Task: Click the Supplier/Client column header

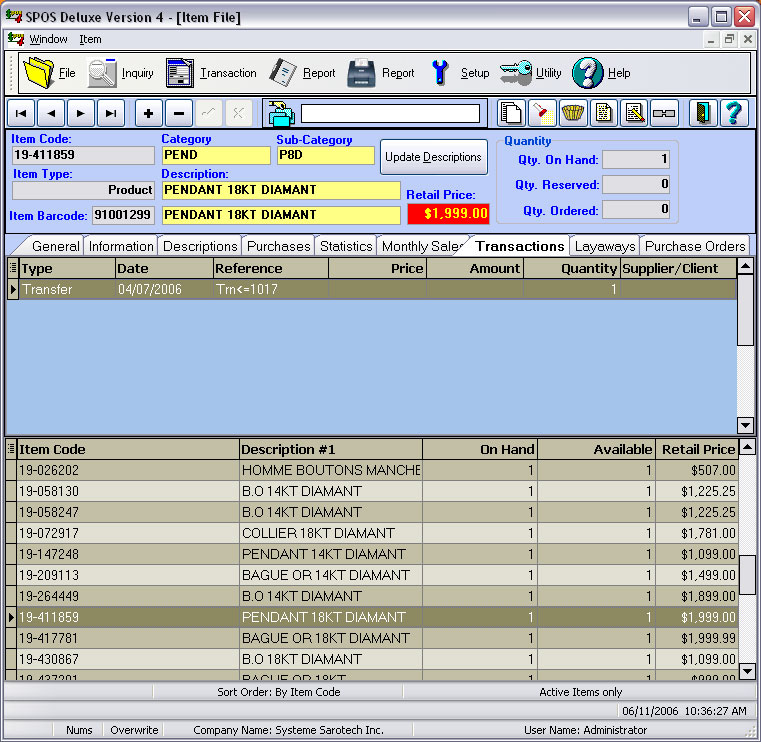Action: tap(678, 268)
